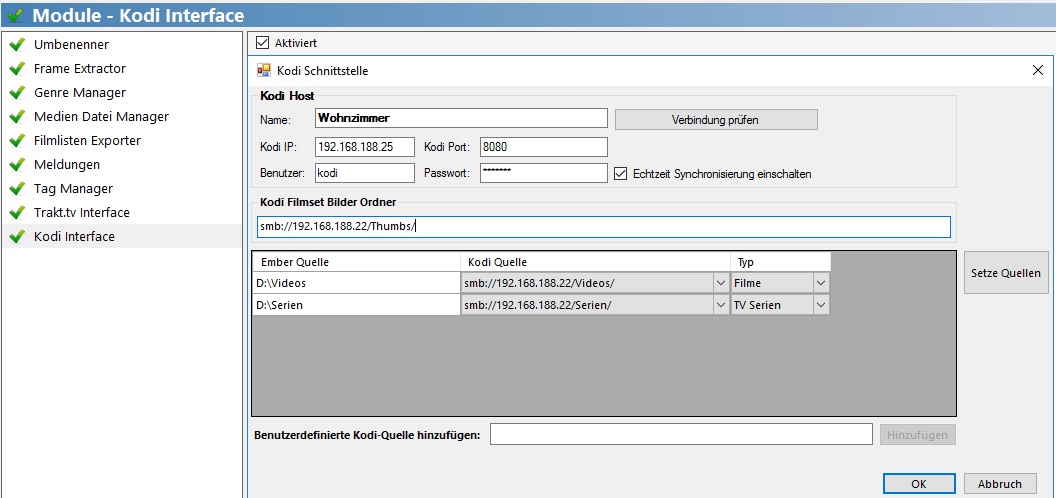Click the Kodi Quelle column header
This screenshot has width=1056, height=498.
[x=595, y=262]
